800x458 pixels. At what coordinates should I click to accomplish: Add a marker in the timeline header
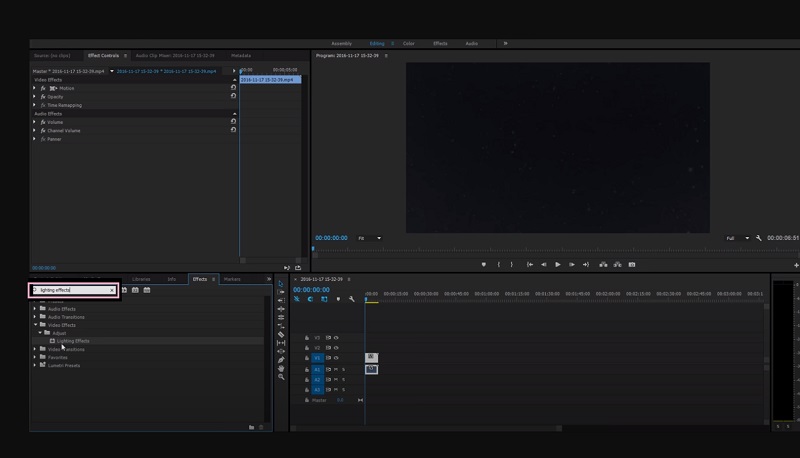tap(338, 299)
